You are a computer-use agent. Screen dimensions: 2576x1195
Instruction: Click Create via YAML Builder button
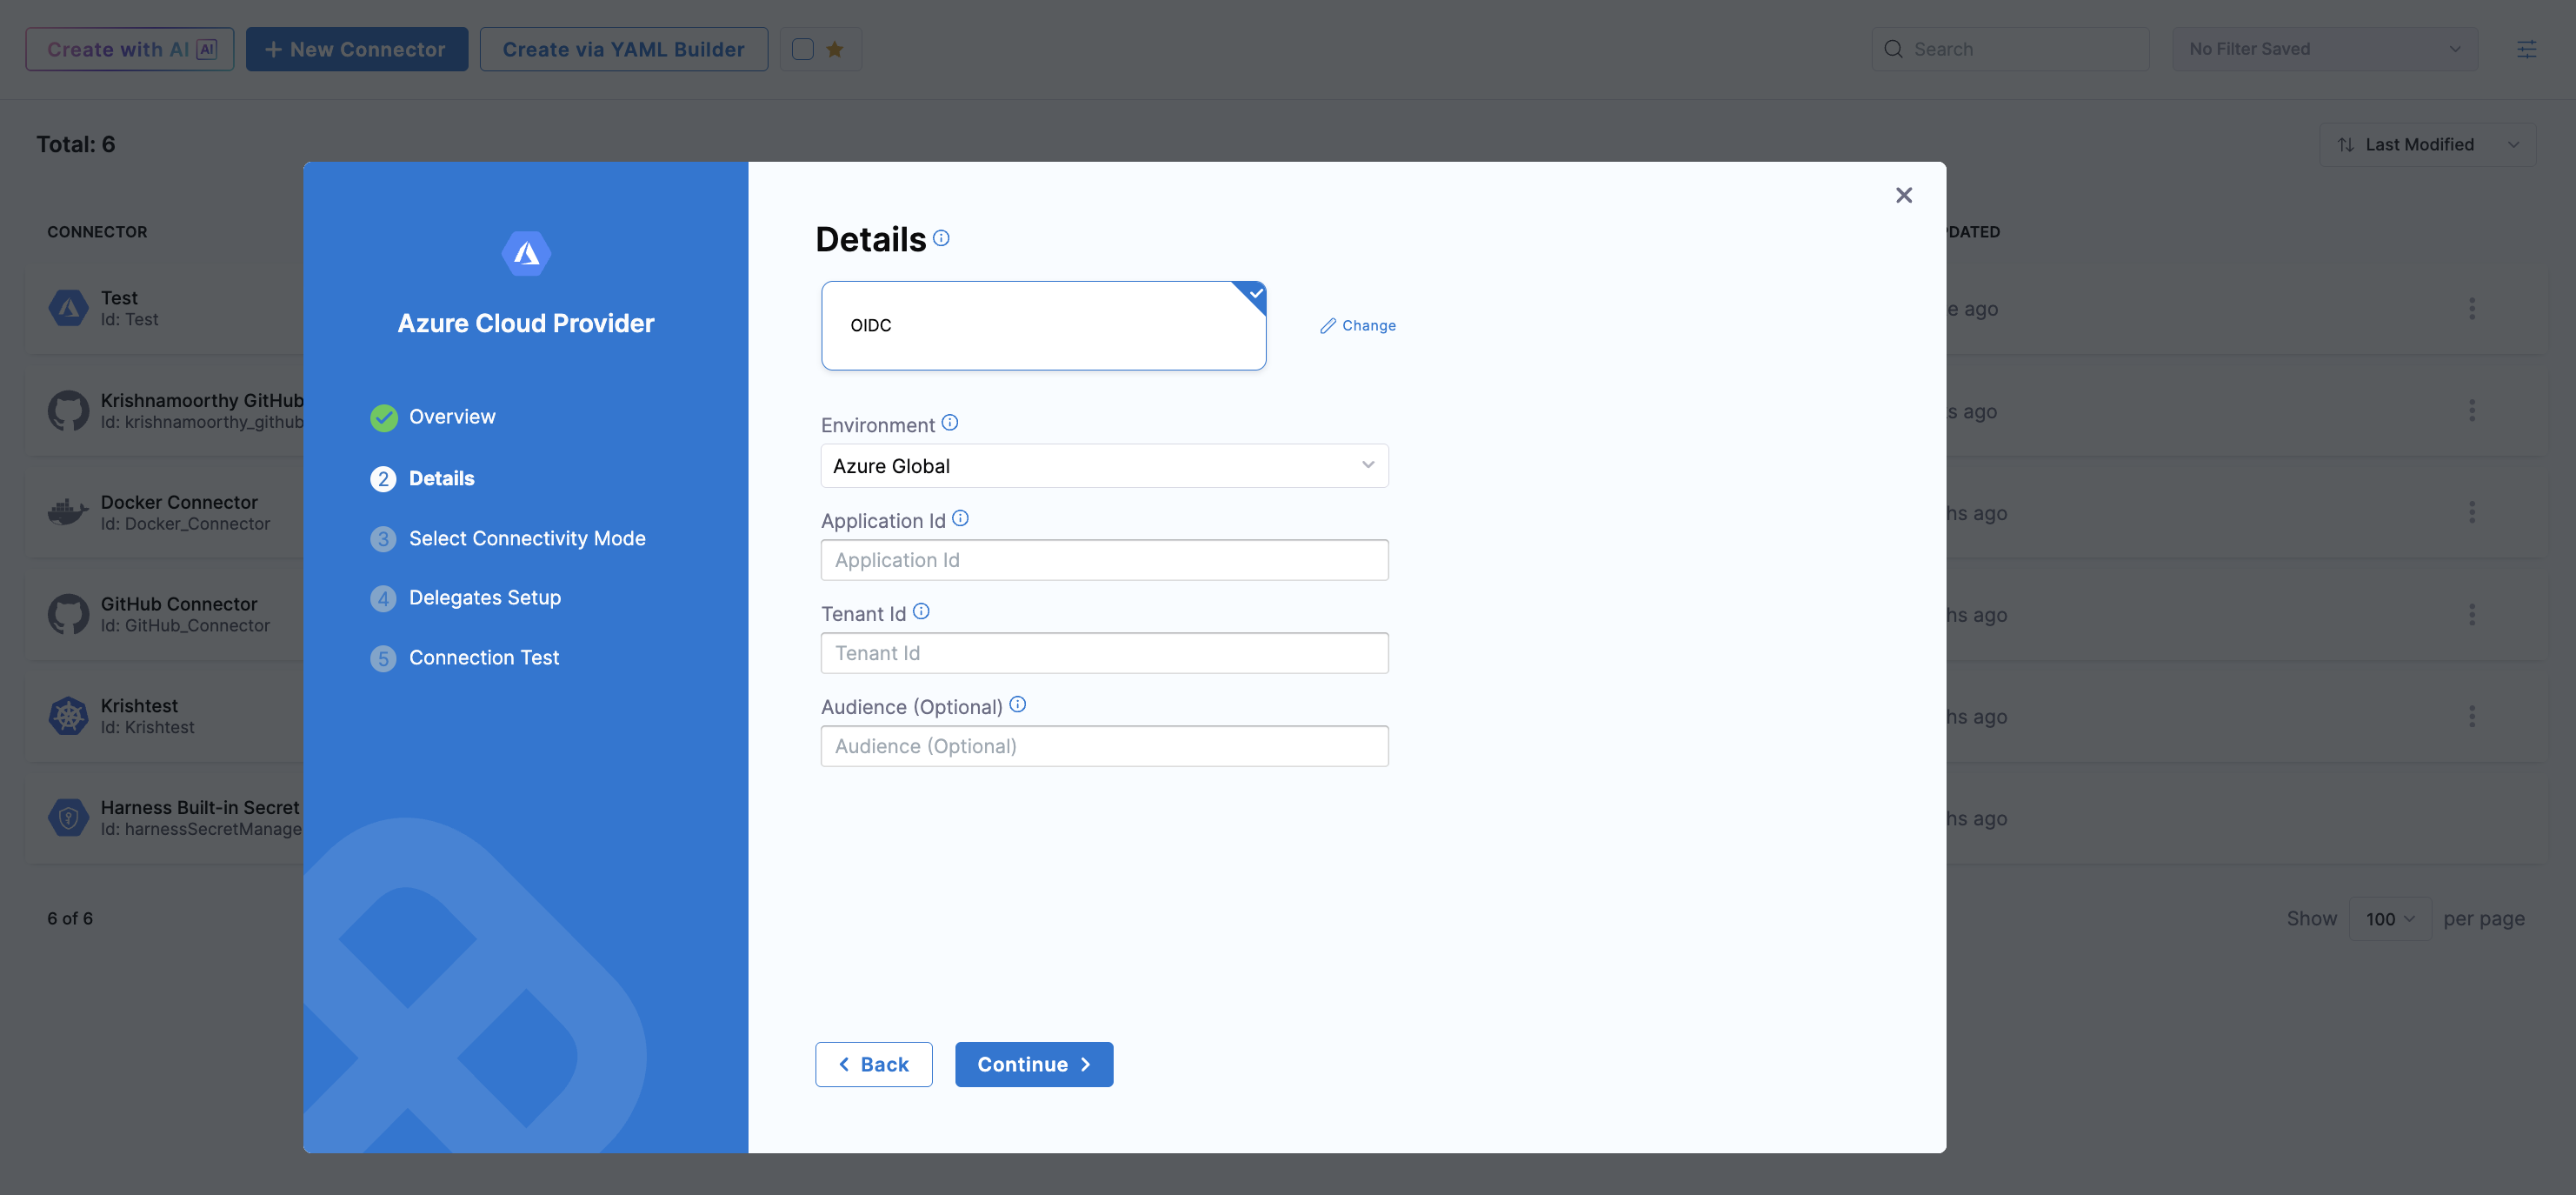coord(623,49)
